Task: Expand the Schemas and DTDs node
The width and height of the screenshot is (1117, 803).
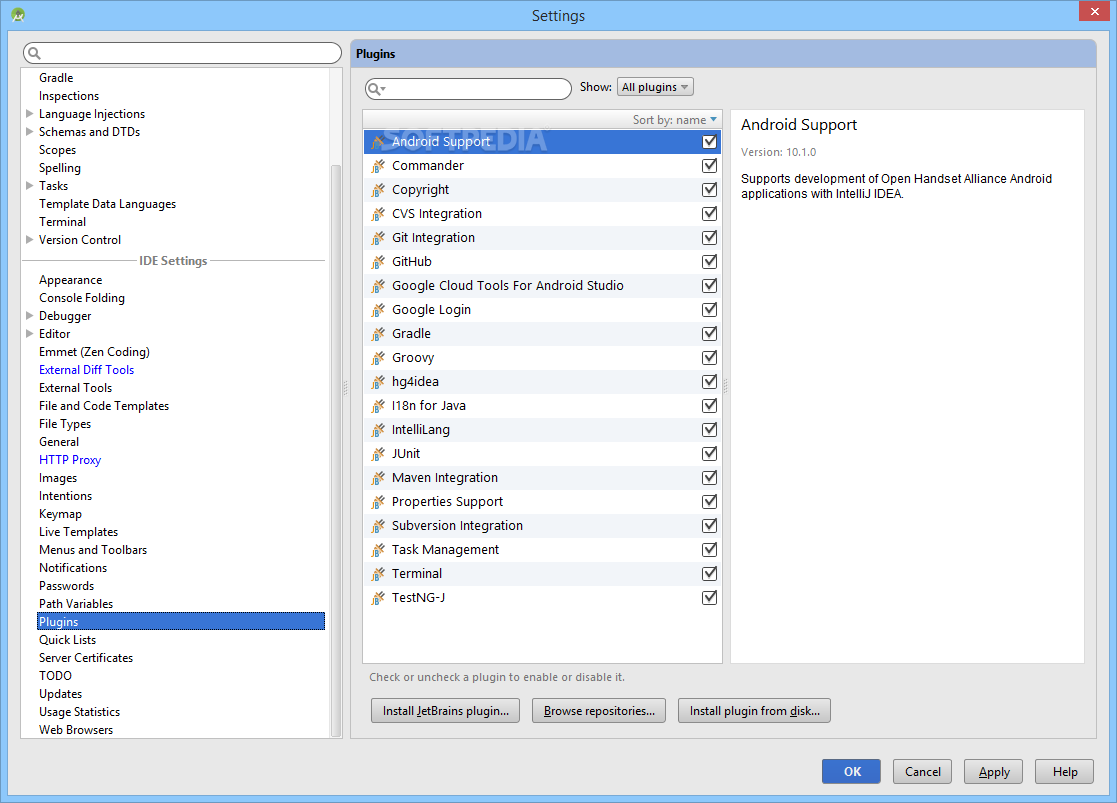Action: coord(29,131)
